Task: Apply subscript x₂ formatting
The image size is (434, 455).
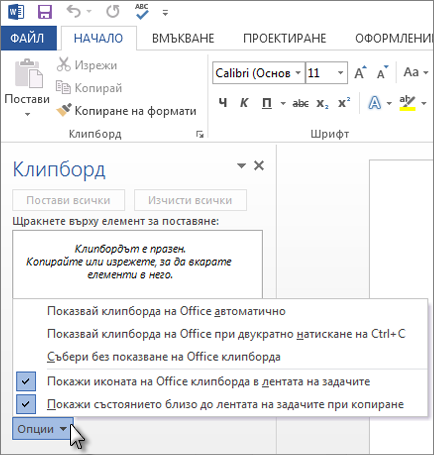Action: [x=322, y=103]
